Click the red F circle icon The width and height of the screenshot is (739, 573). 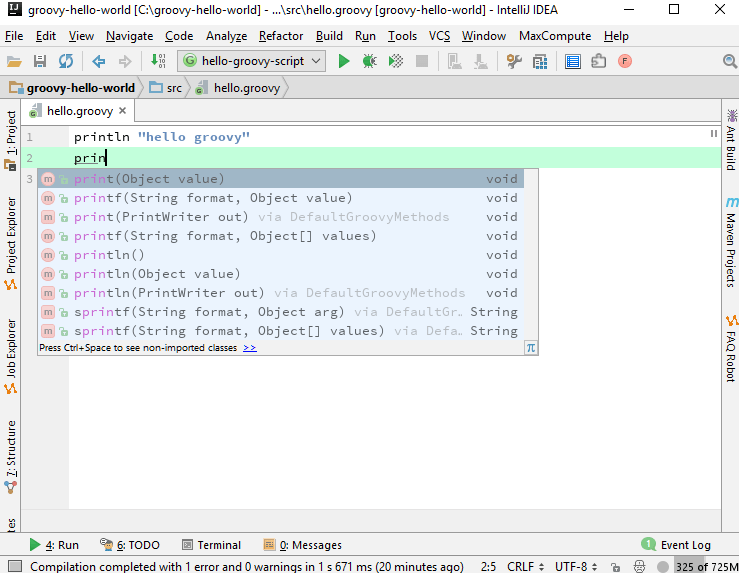pyautogui.click(x=625, y=61)
